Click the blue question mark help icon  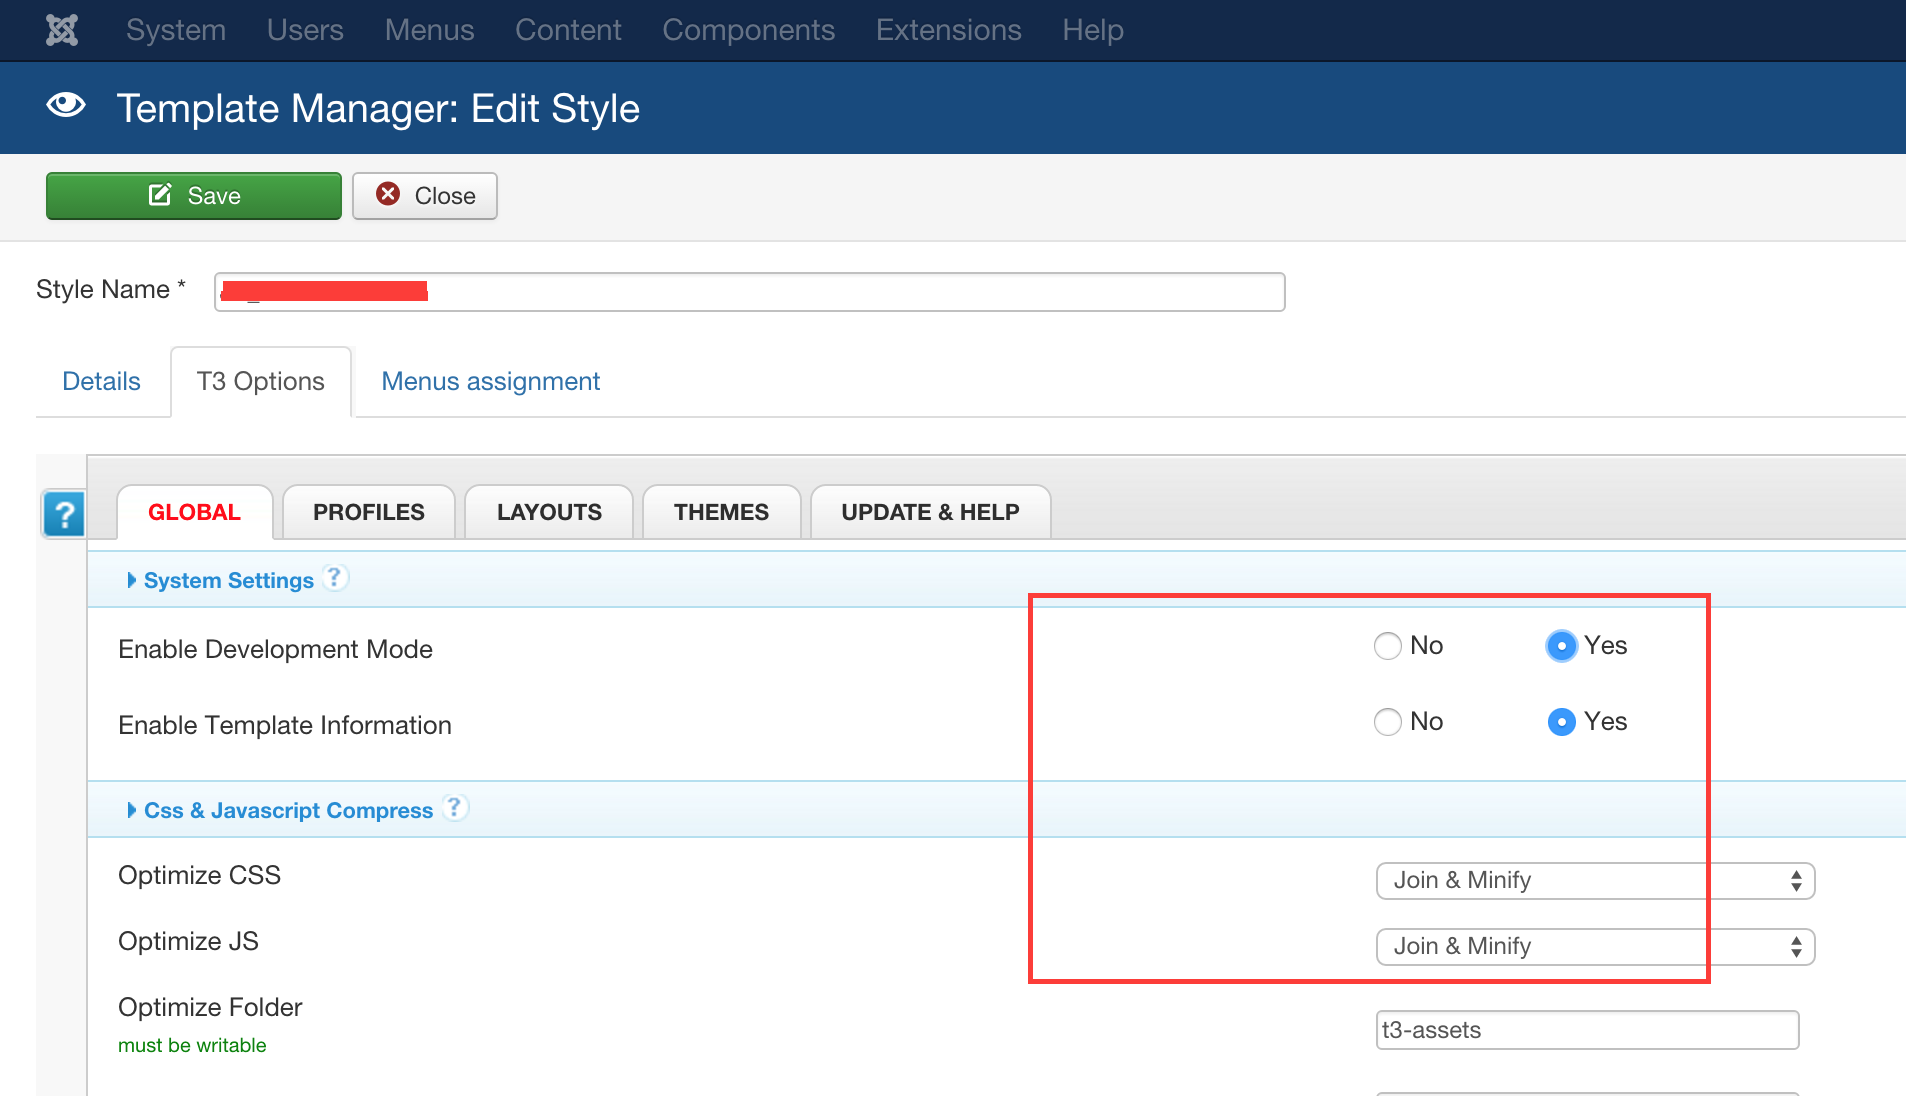pyautogui.click(x=64, y=515)
